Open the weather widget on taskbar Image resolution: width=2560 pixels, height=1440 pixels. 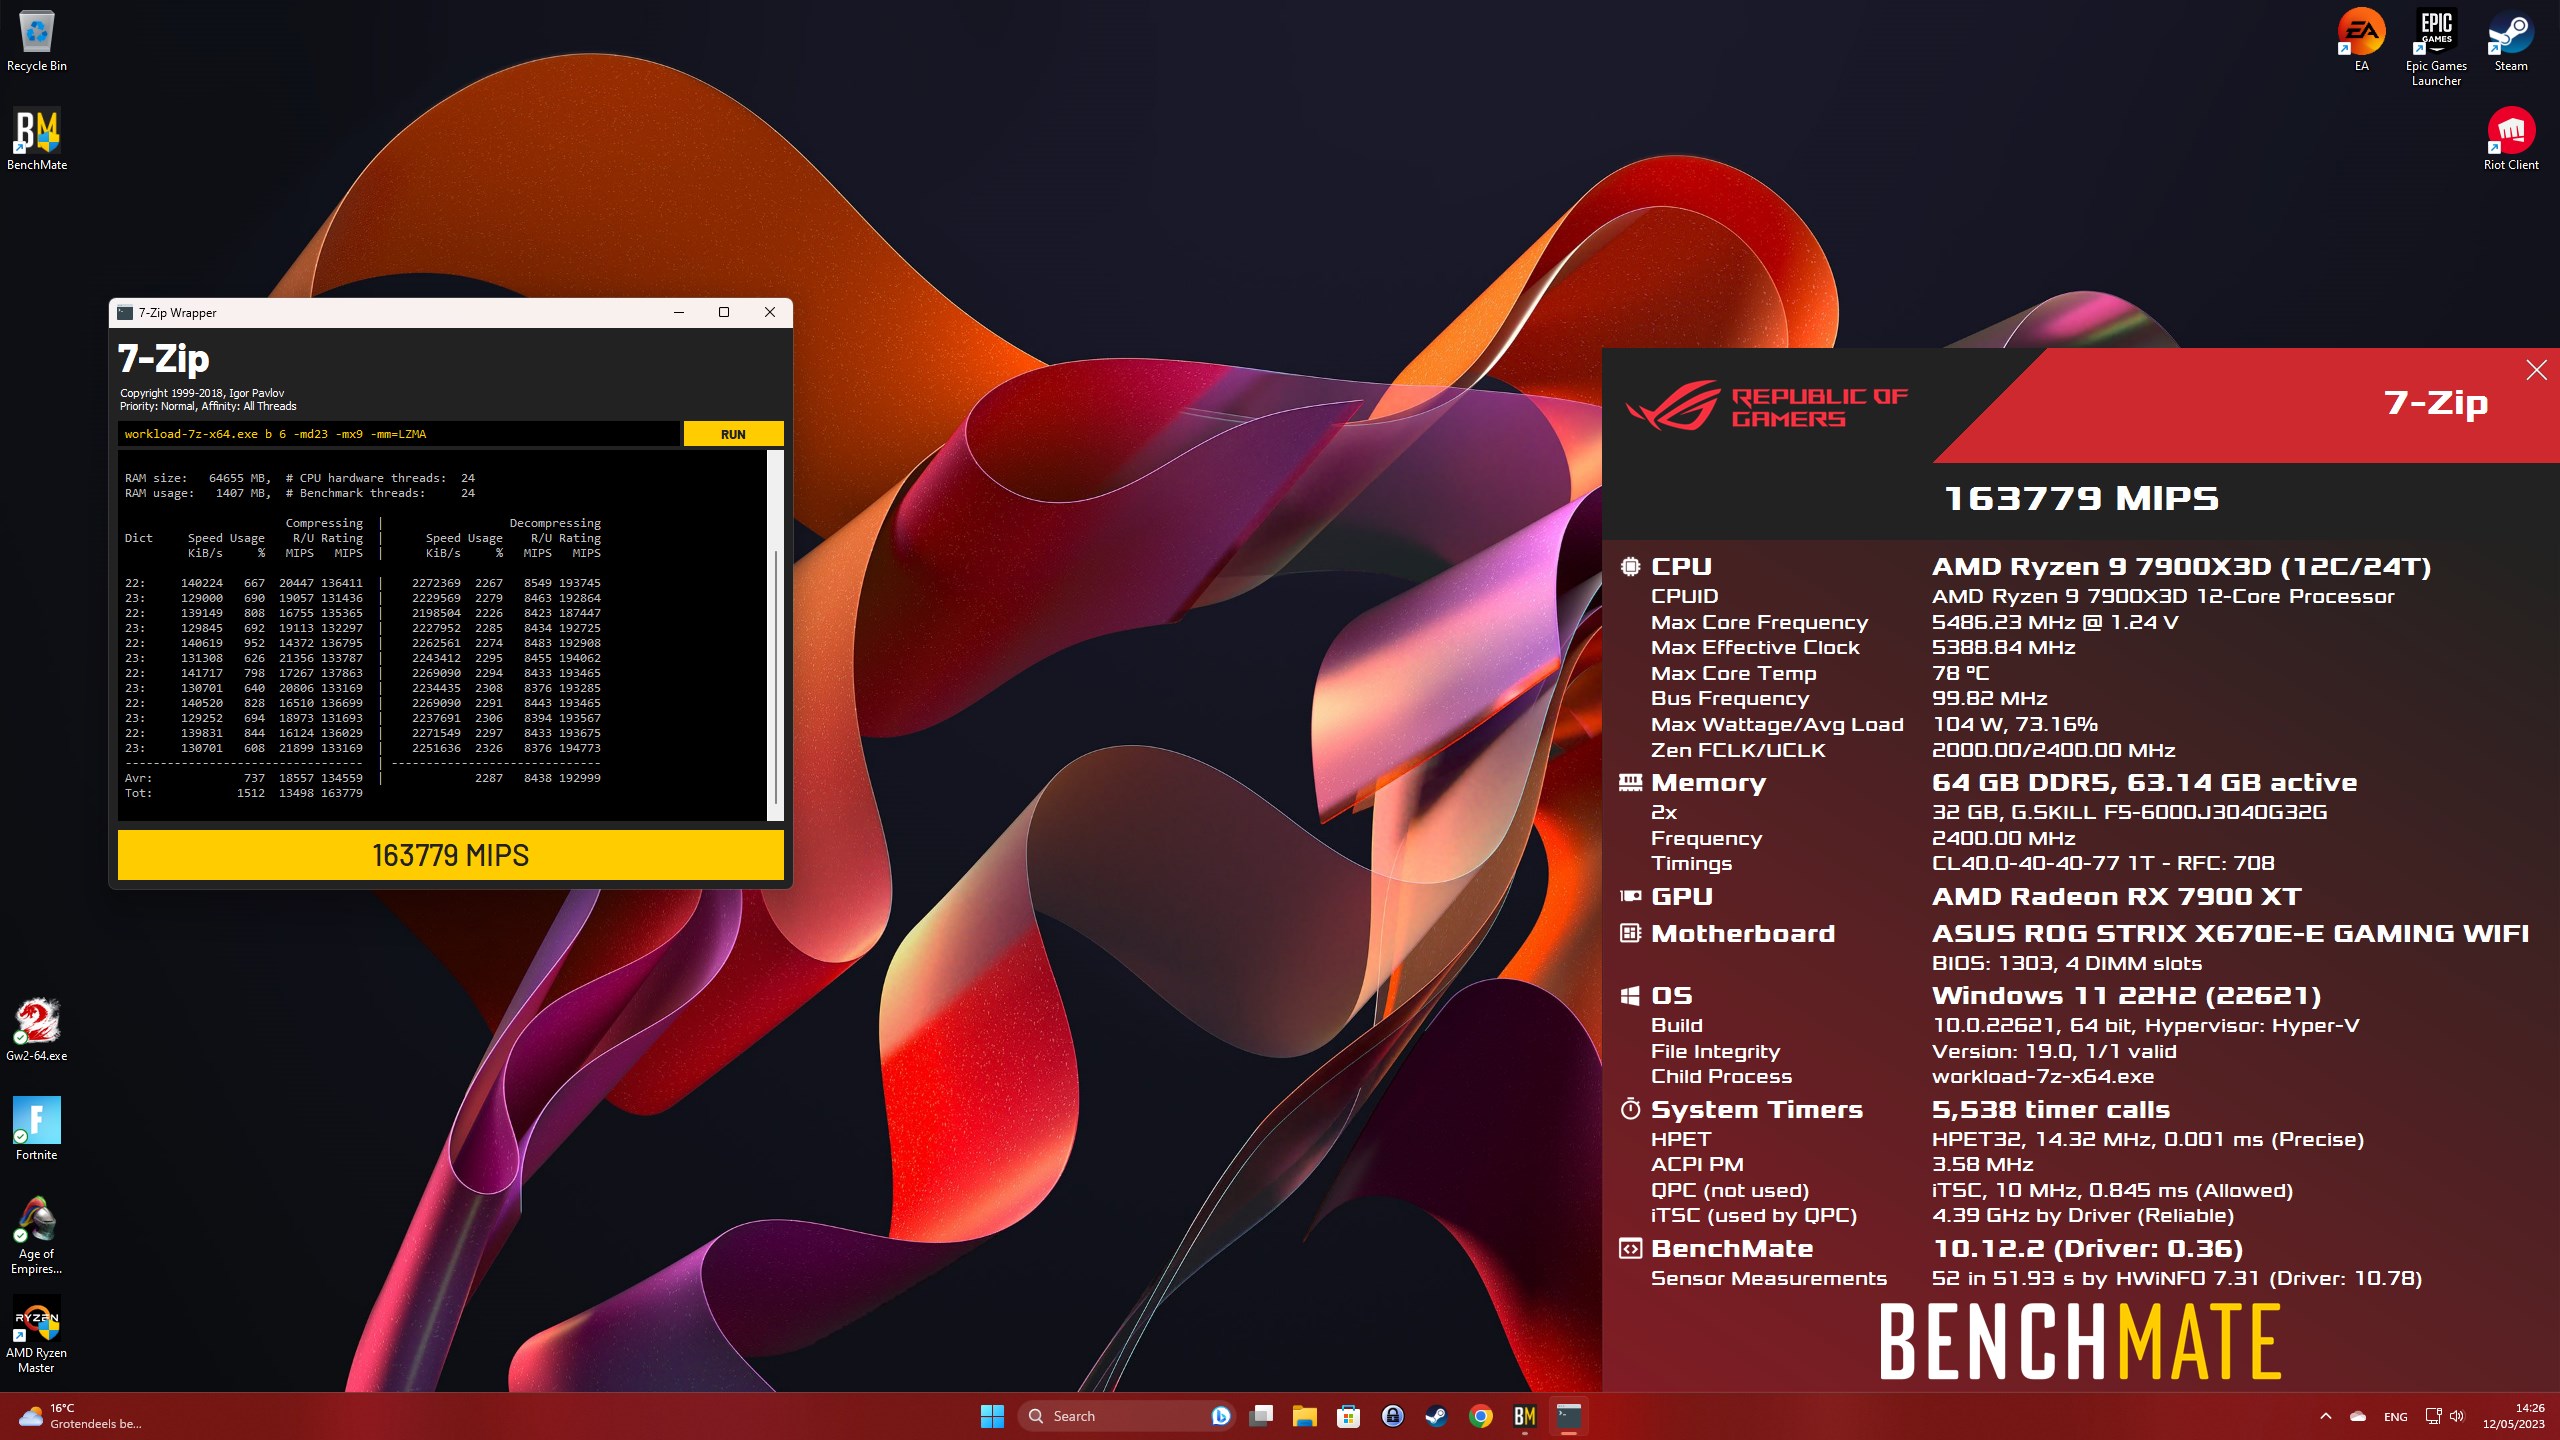(80, 1416)
